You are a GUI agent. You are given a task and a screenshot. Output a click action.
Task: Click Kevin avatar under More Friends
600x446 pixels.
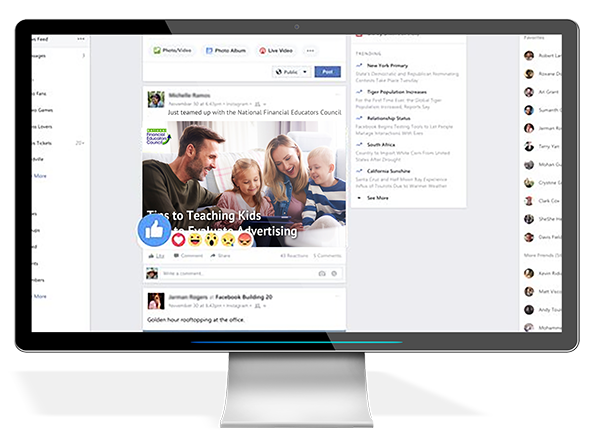click(529, 273)
